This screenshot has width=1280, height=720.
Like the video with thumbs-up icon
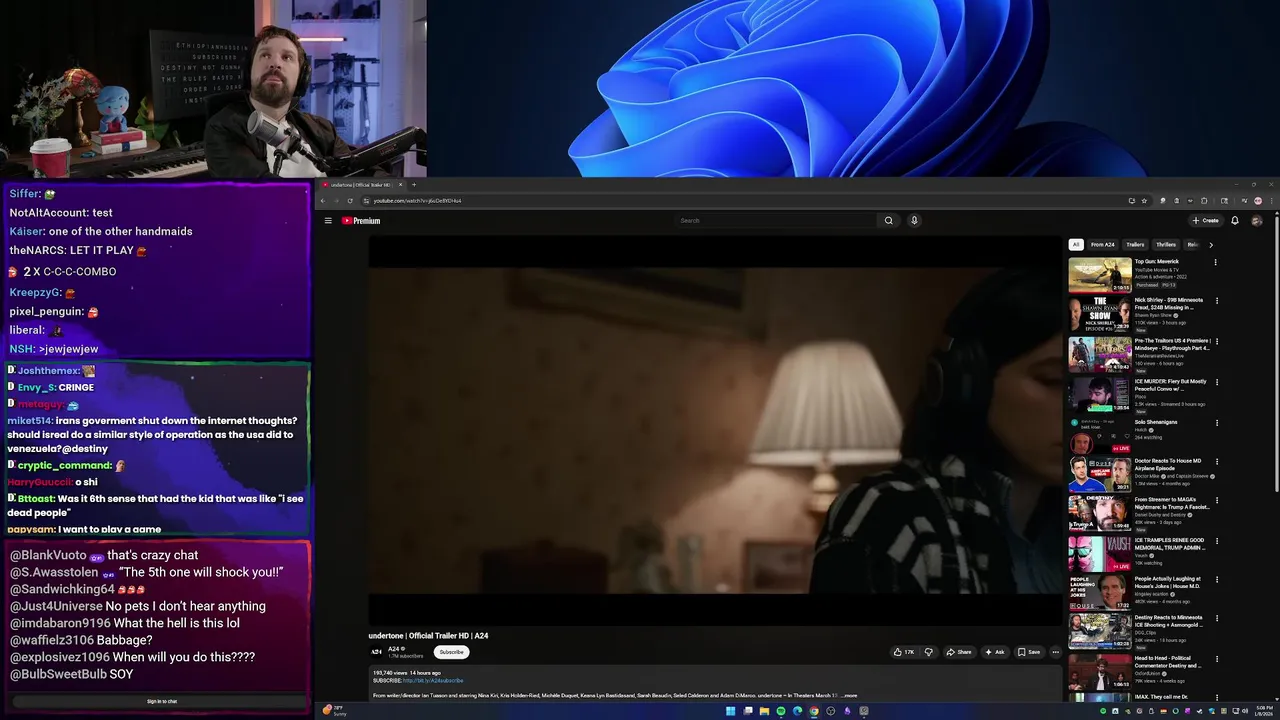point(904,652)
